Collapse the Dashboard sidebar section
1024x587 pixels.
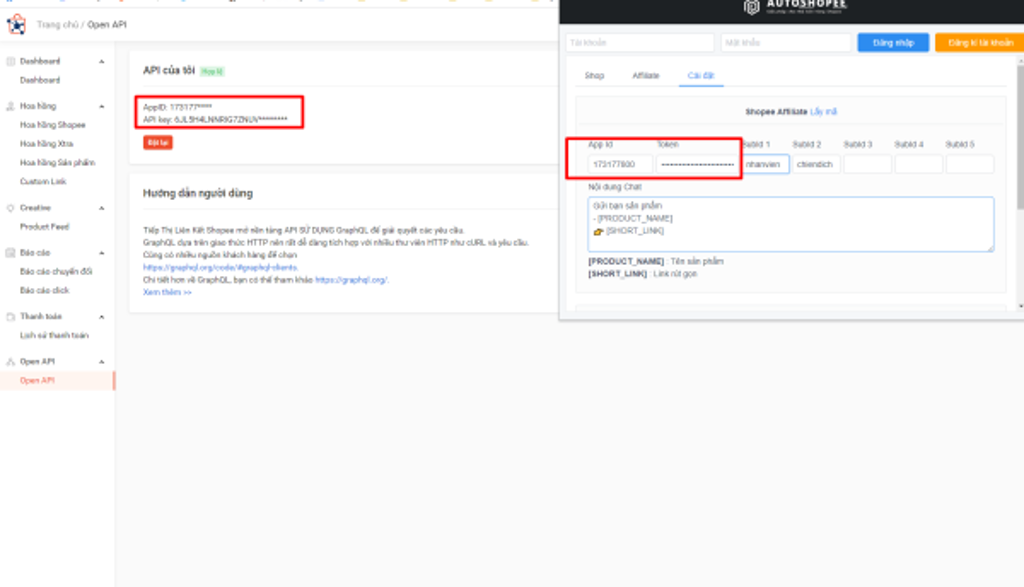101,62
